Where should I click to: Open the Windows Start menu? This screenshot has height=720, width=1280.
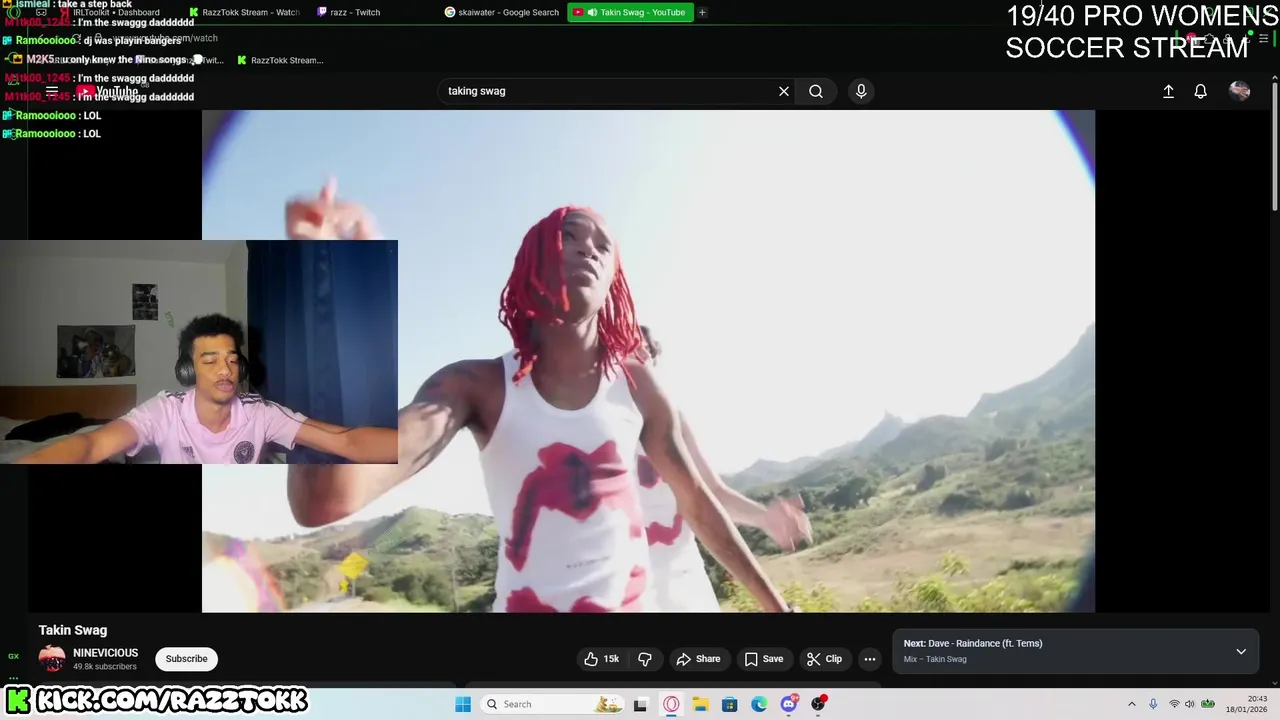coord(463,704)
